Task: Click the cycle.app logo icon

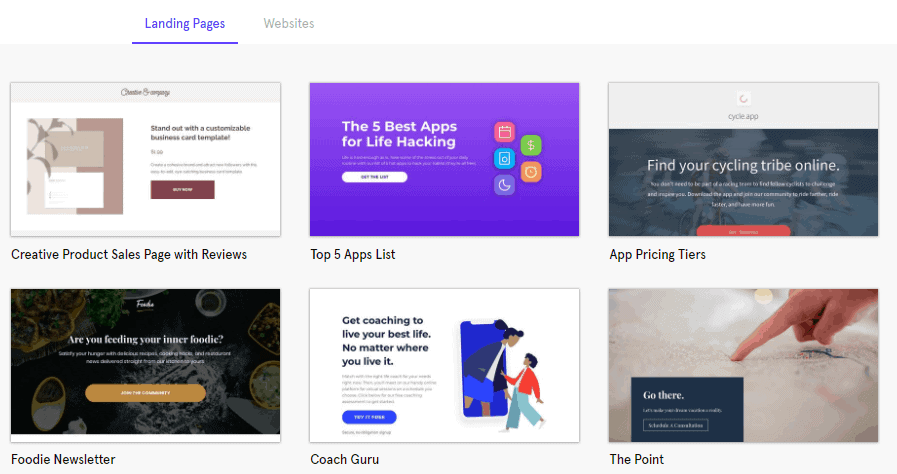Action: [x=743, y=99]
